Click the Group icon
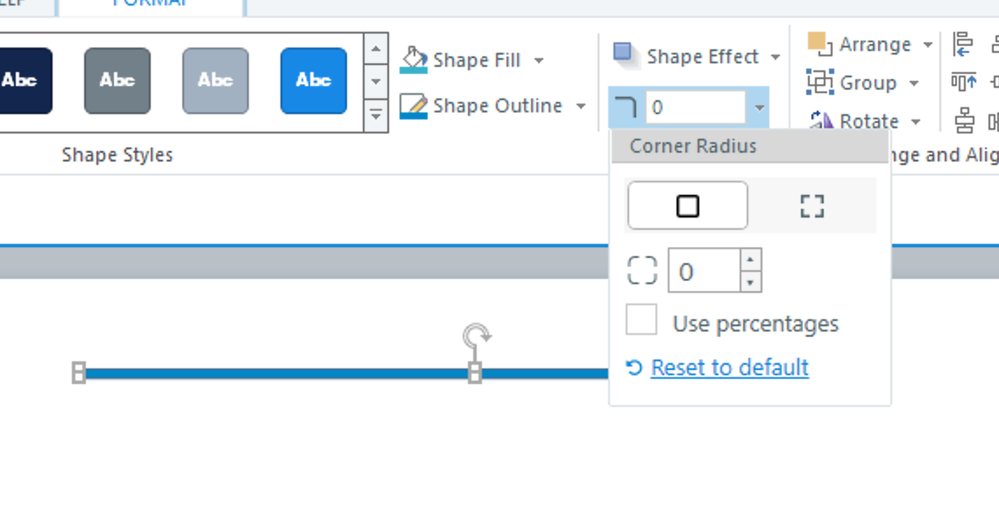 click(819, 82)
